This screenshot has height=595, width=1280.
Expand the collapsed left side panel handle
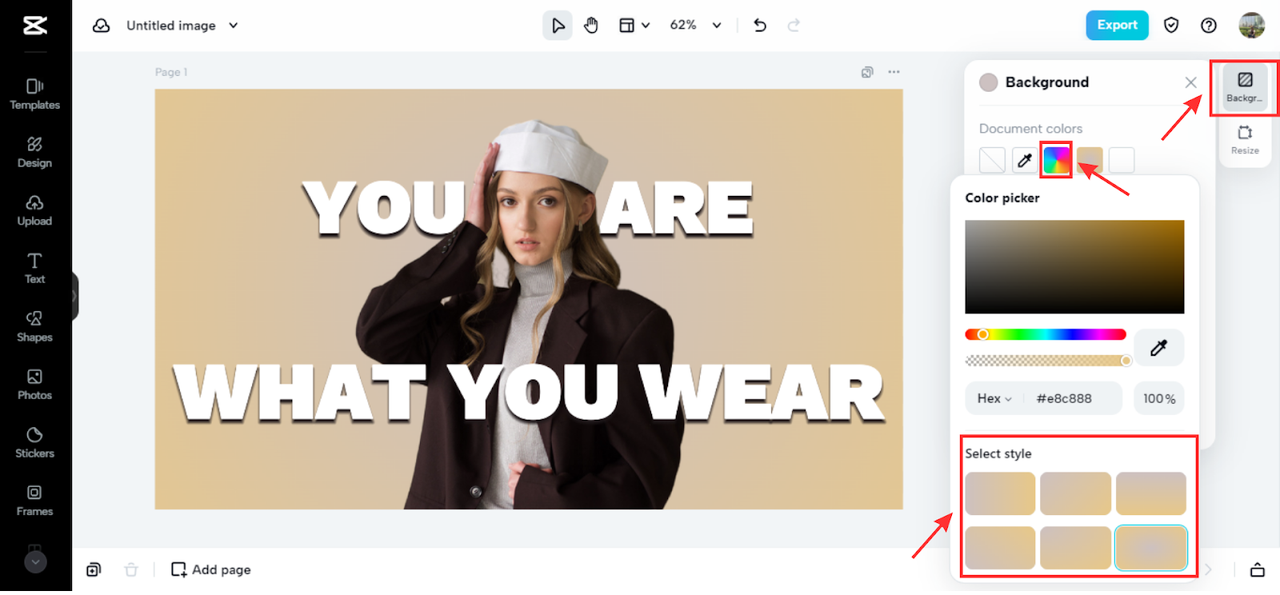click(74, 296)
